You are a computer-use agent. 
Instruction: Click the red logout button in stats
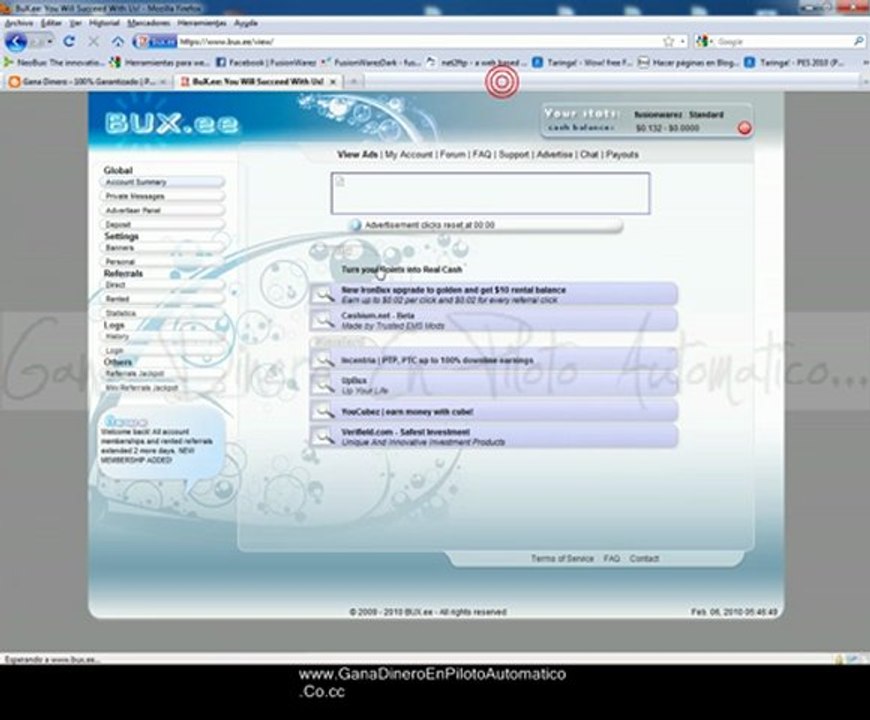(745, 128)
